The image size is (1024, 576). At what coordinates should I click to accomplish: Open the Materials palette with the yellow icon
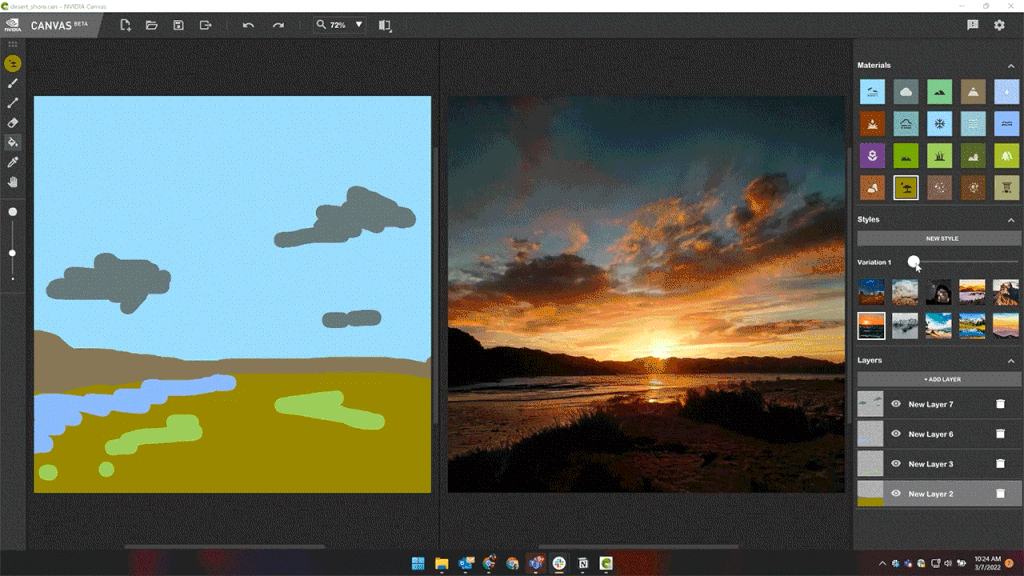coord(13,62)
